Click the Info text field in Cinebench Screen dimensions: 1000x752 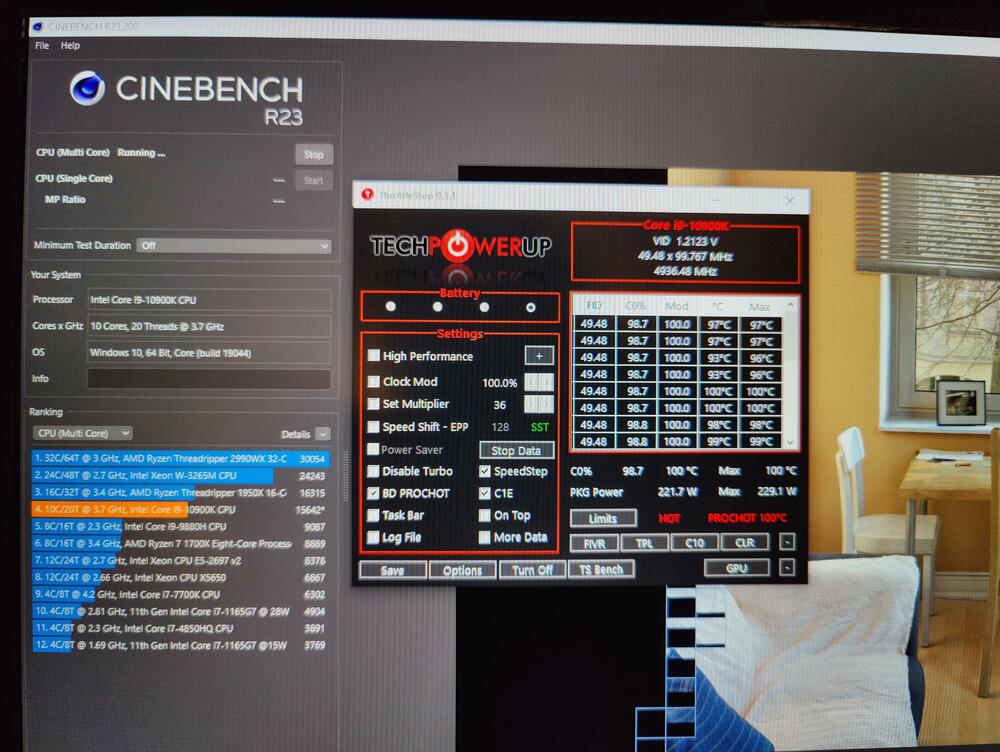tap(208, 379)
